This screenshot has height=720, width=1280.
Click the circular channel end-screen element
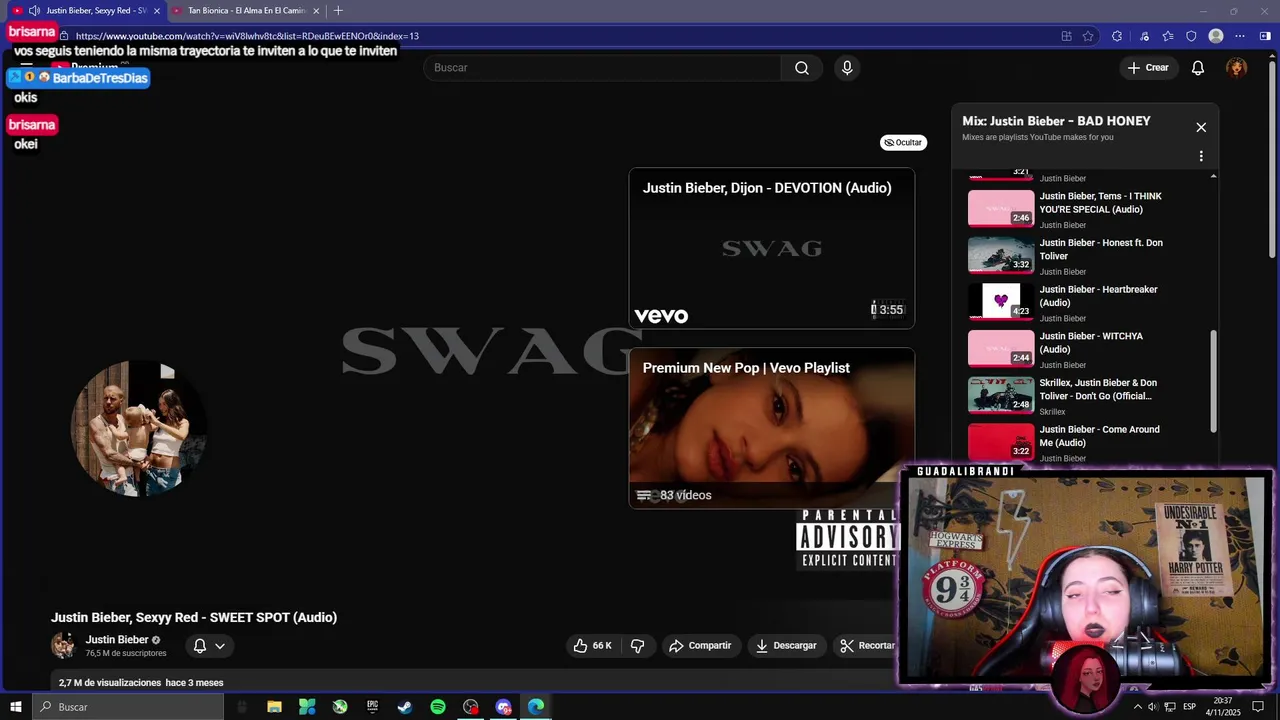(x=138, y=429)
